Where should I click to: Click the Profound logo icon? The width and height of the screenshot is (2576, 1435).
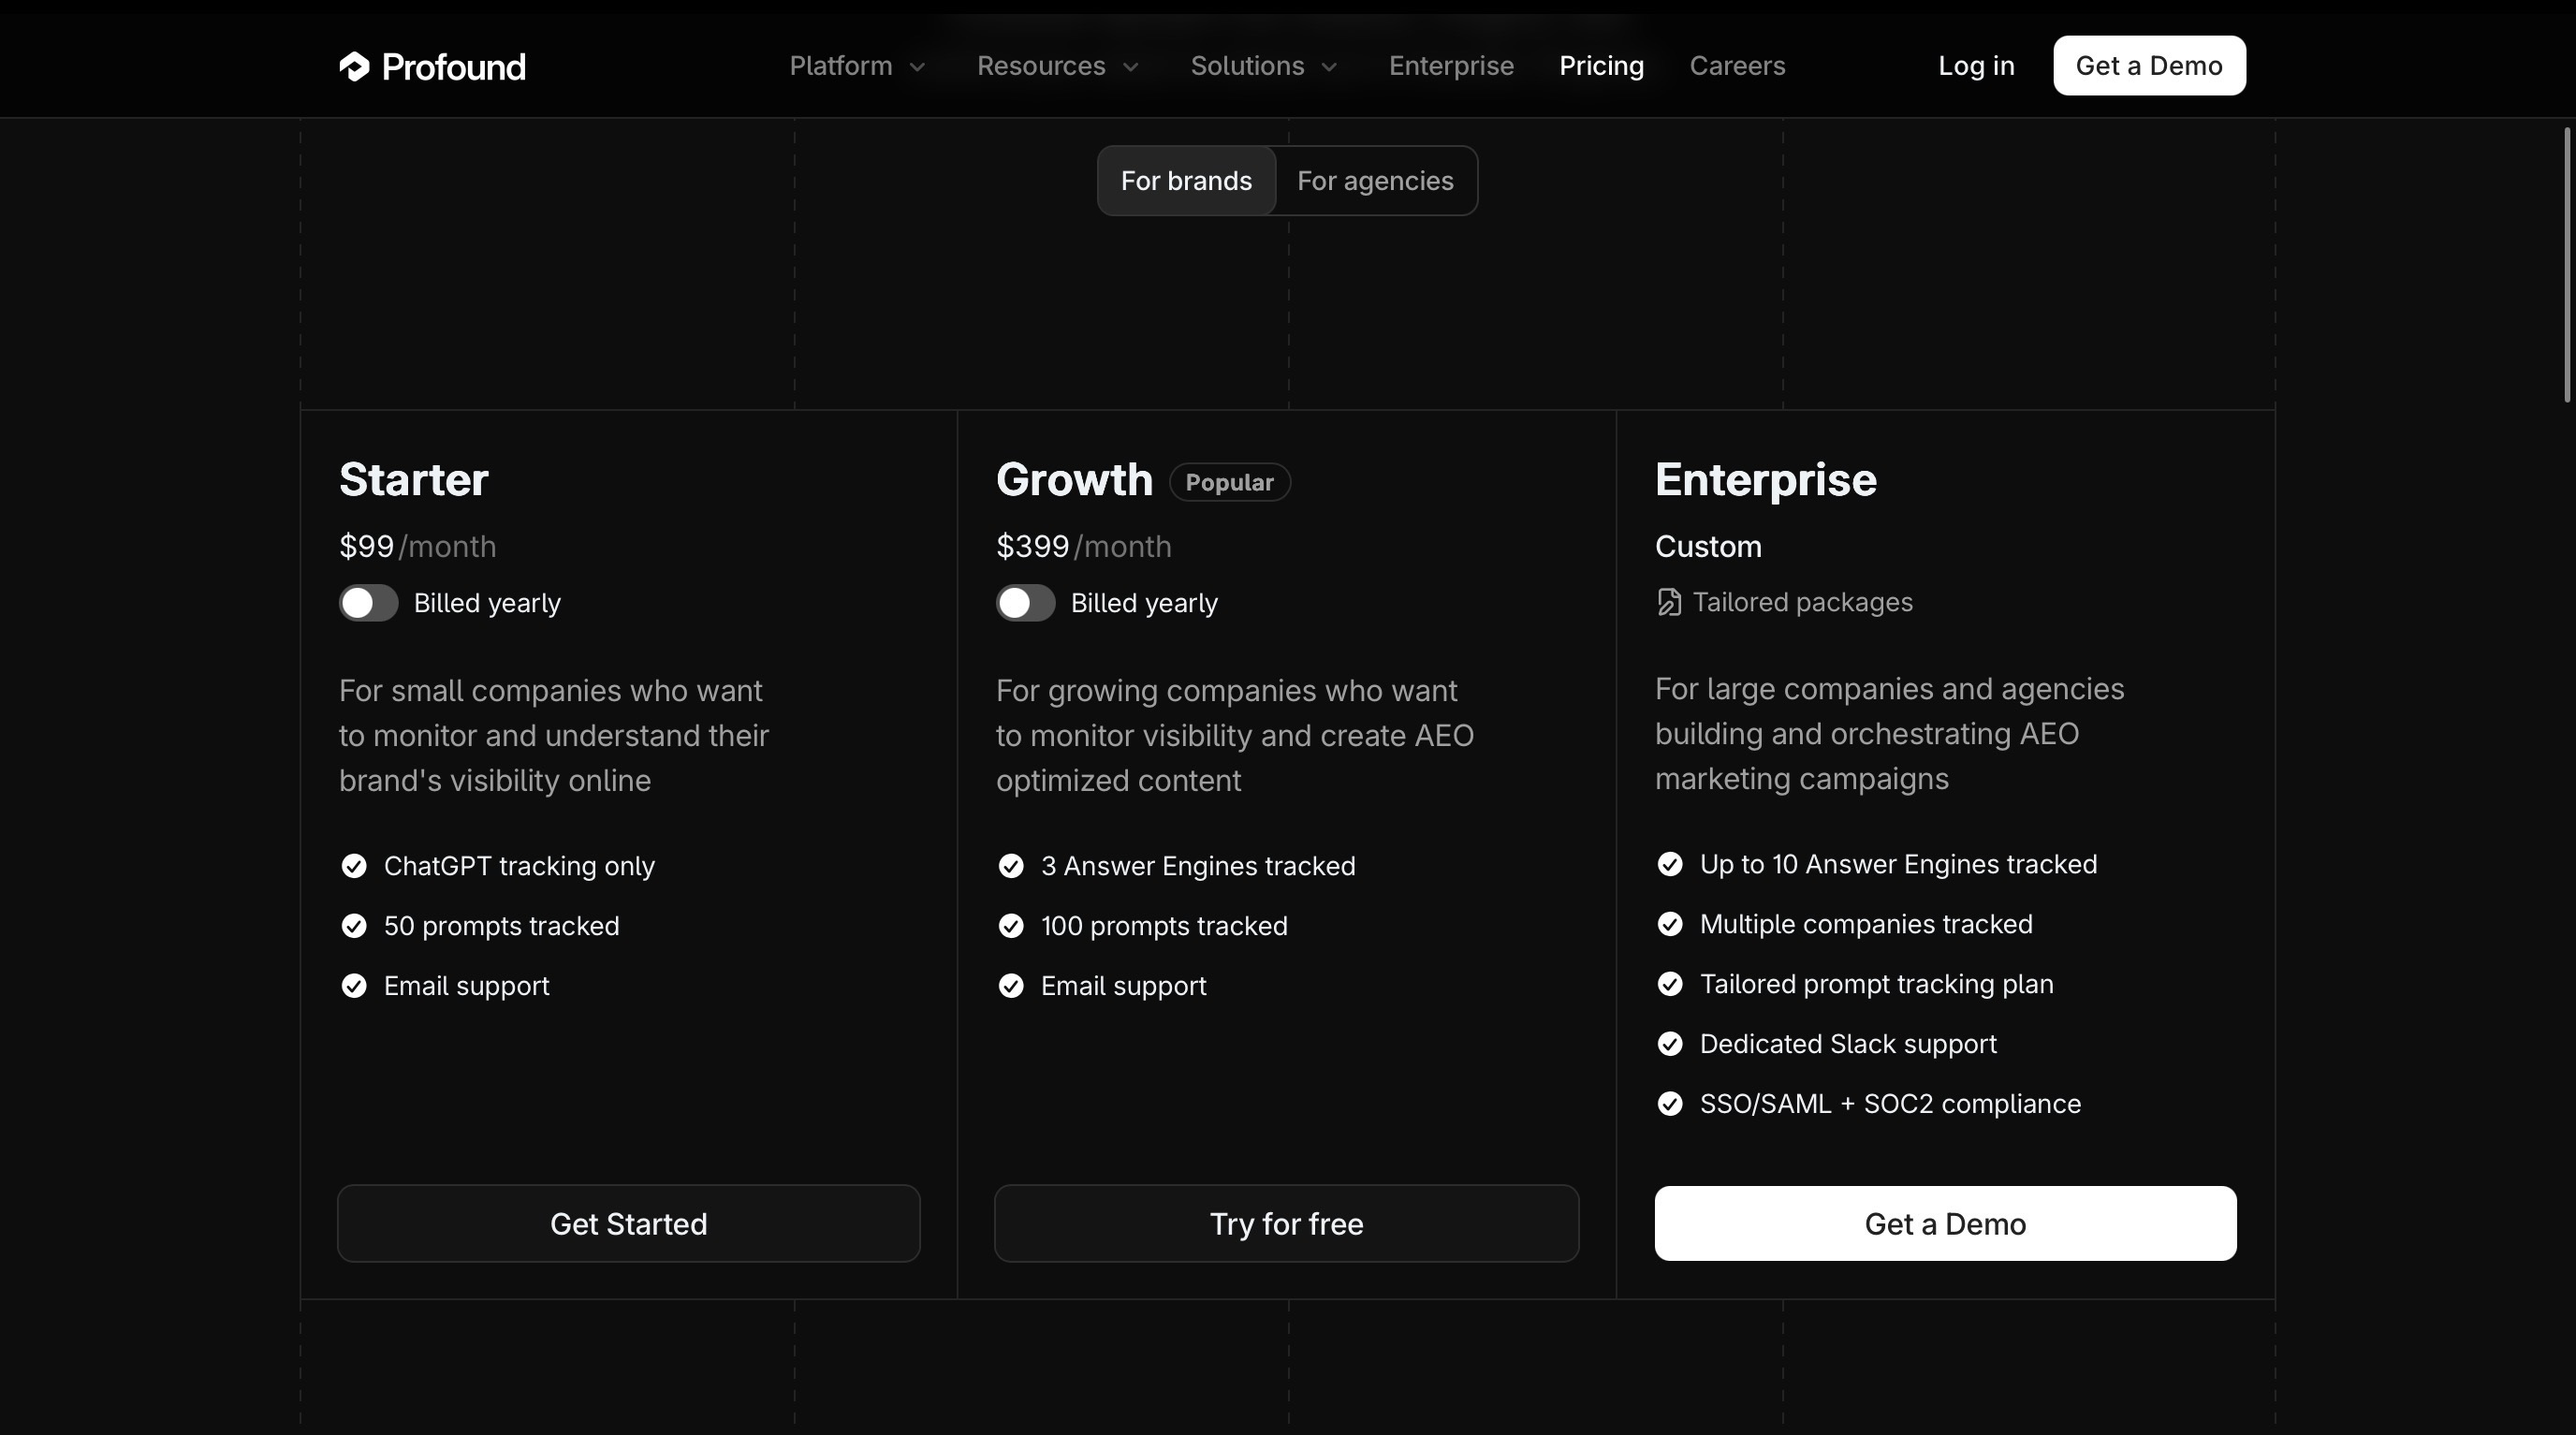pyautogui.click(x=354, y=66)
